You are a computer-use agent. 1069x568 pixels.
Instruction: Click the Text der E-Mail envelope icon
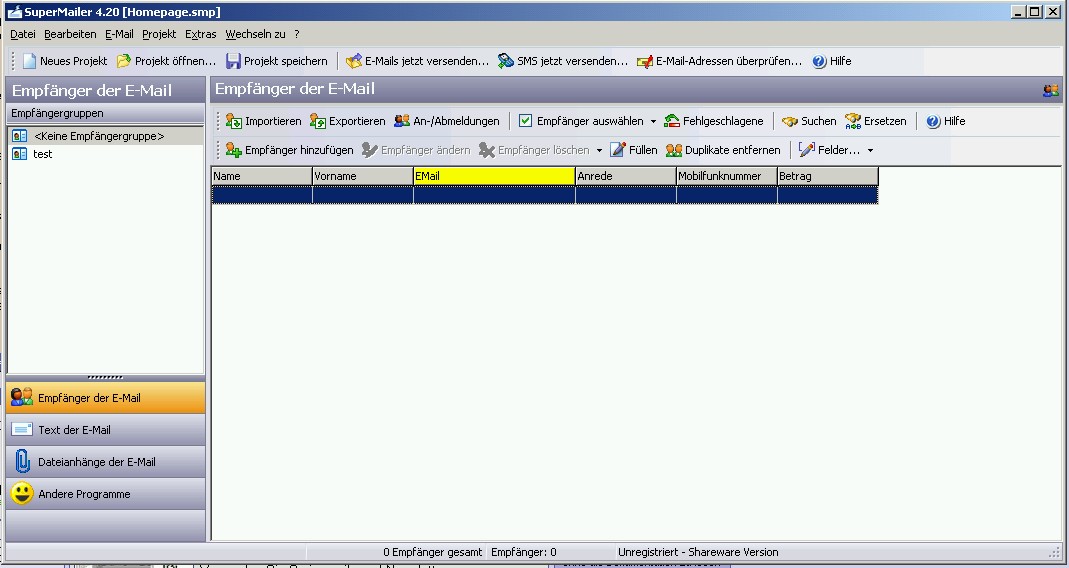22,430
